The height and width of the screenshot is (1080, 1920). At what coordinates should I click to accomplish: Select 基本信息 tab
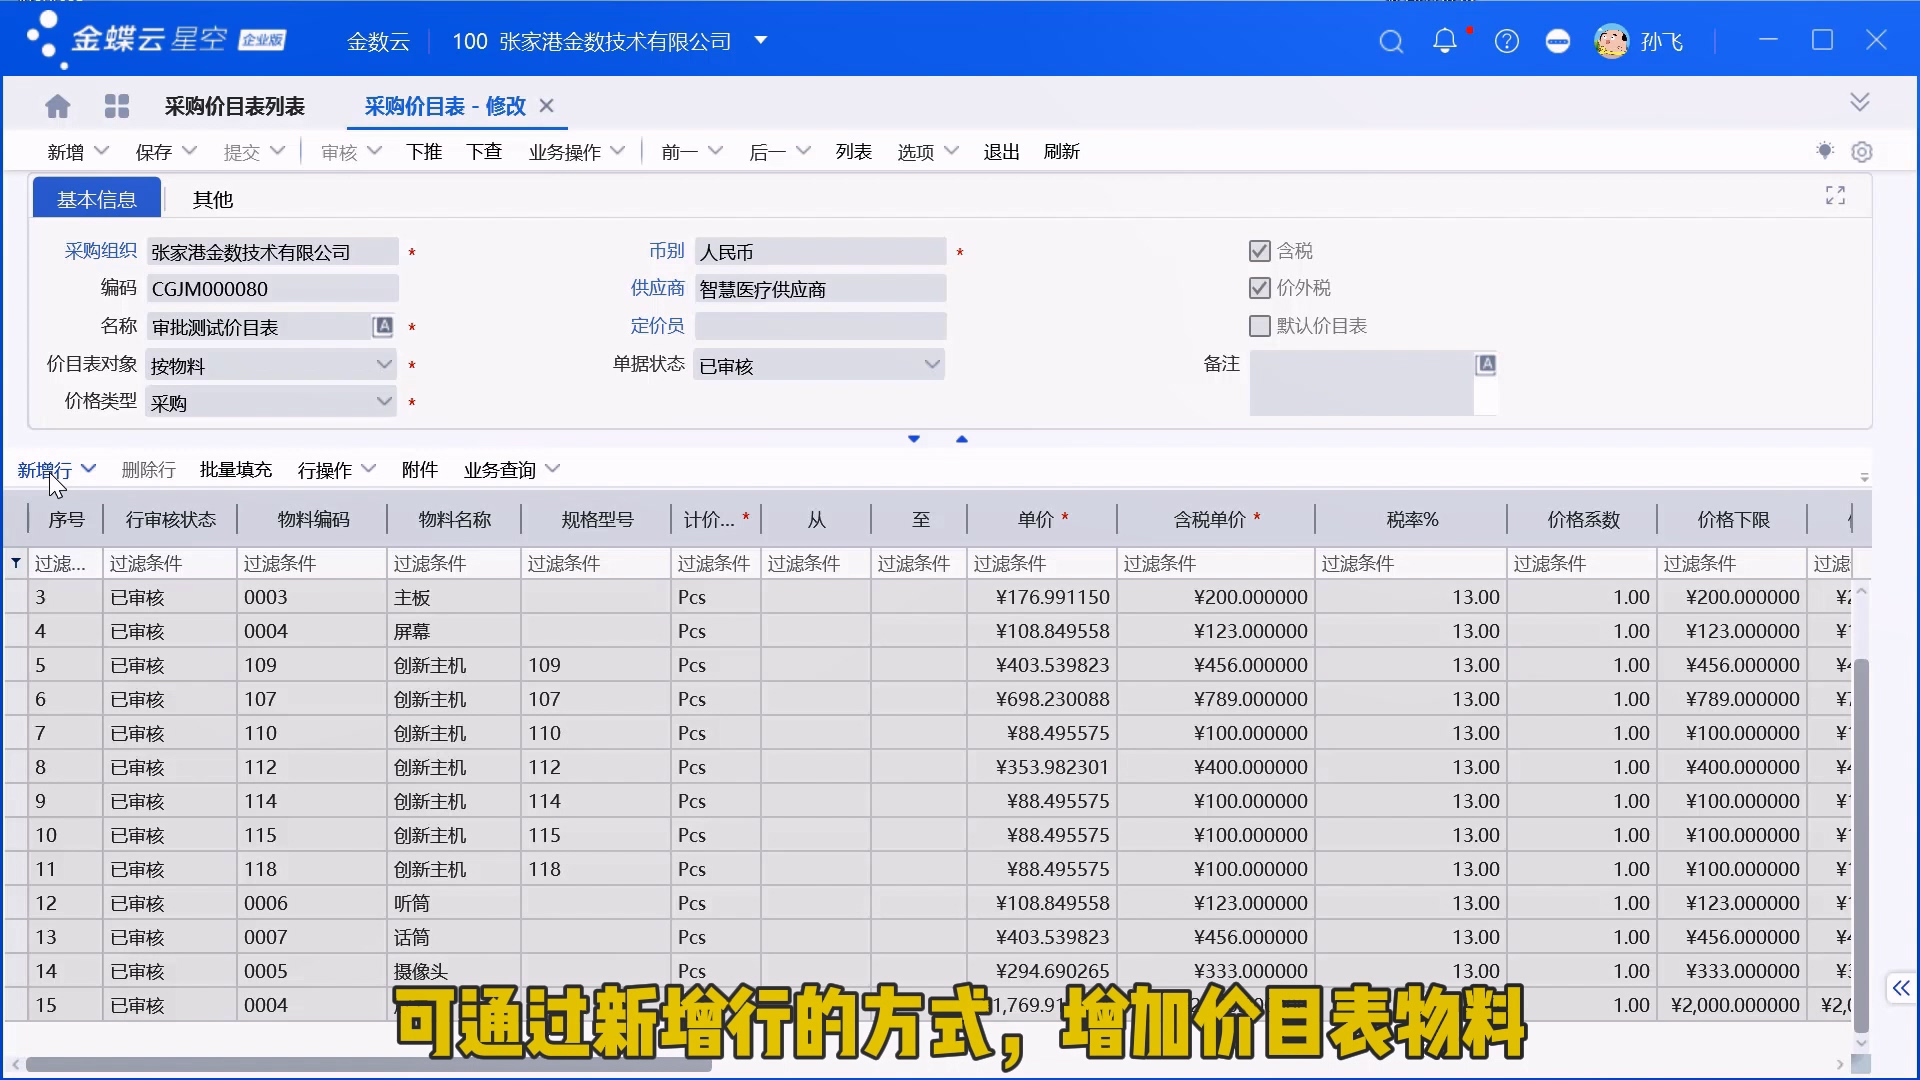point(97,199)
